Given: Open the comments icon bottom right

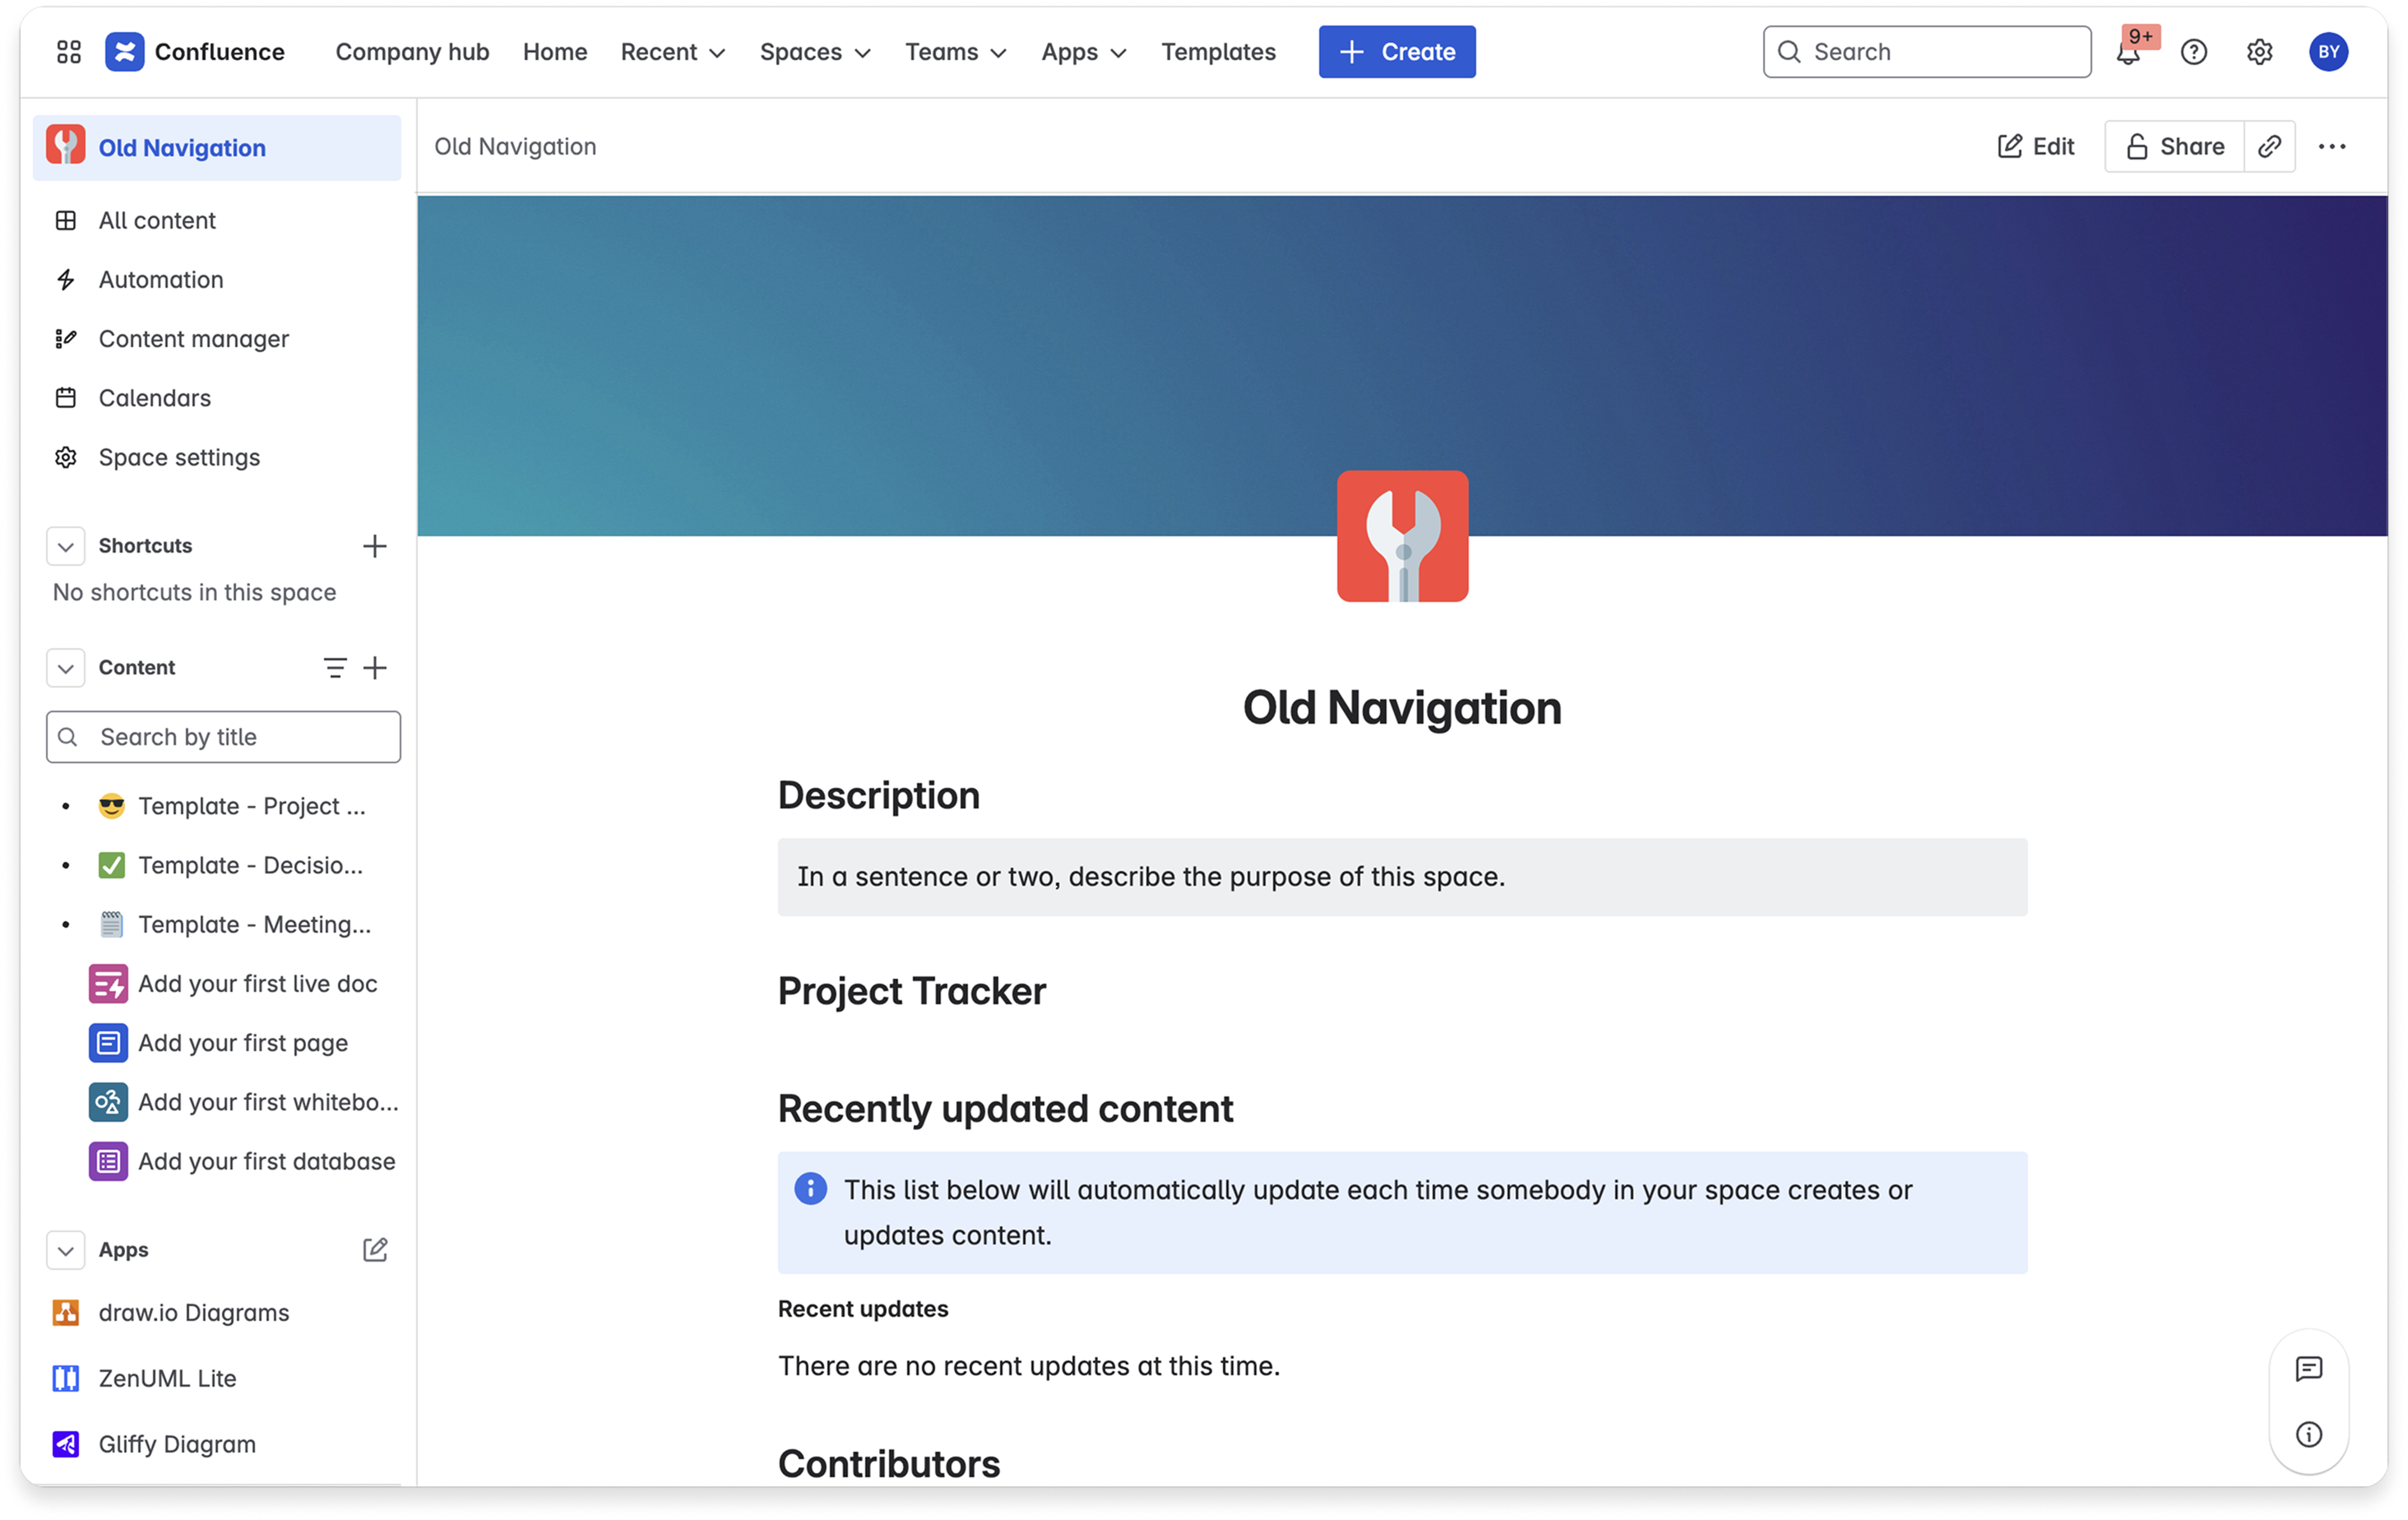Looking at the screenshot, I should tap(2308, 1369).
